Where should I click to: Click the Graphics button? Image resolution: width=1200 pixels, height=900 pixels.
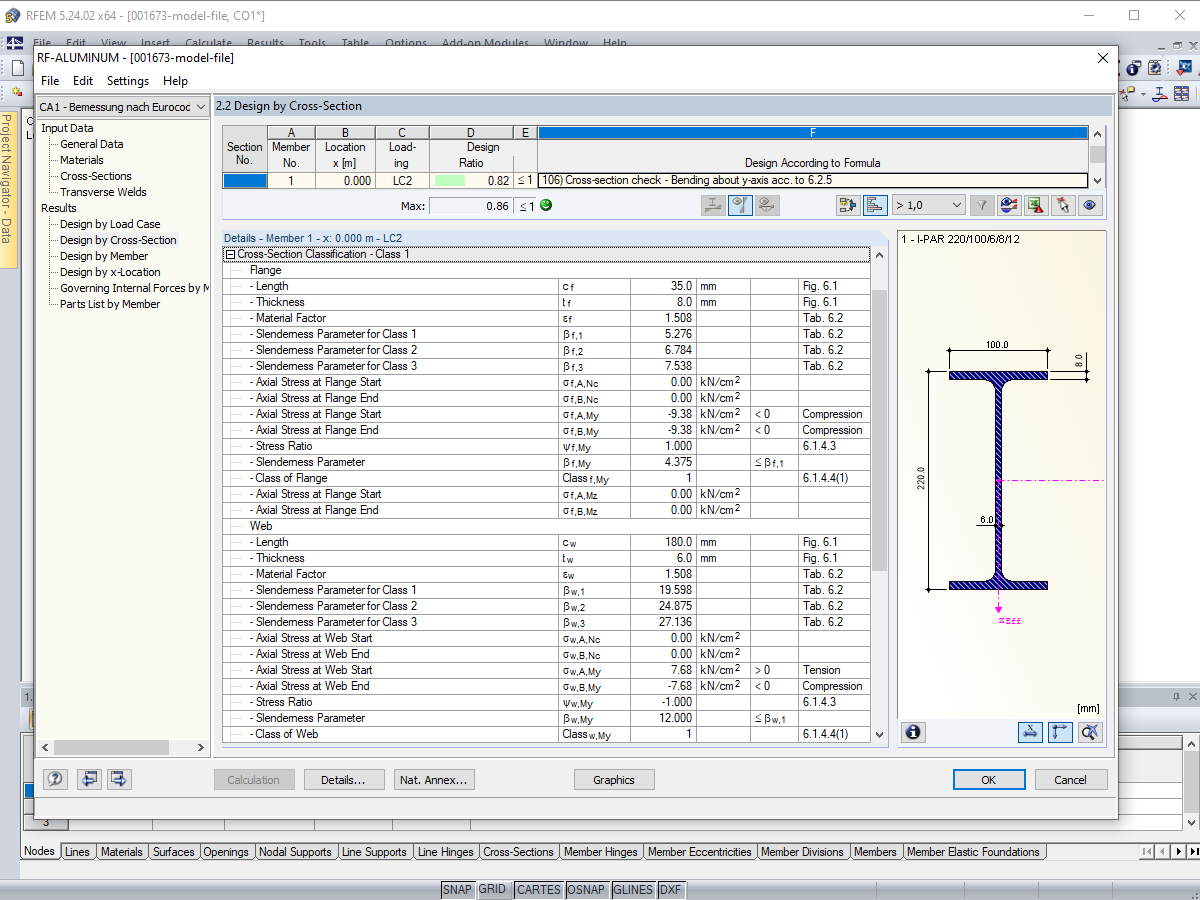[614, 780]
